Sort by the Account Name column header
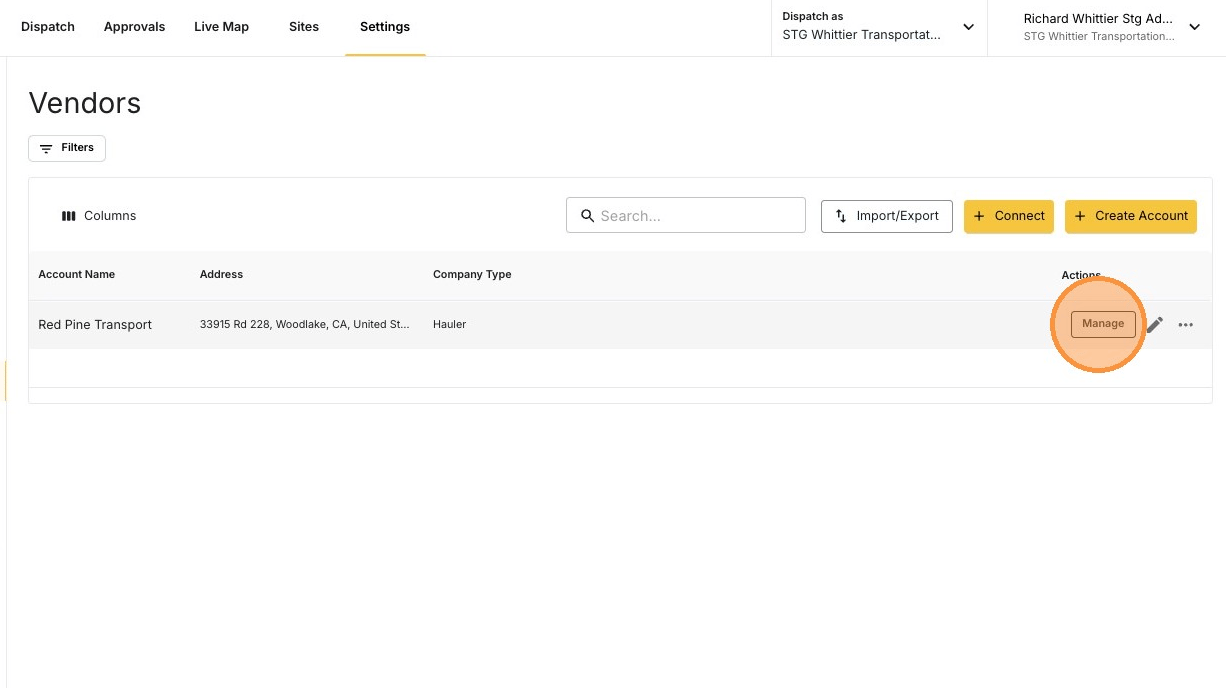The width and height of the screenshot is (1226, 688). tap(77, 274)
